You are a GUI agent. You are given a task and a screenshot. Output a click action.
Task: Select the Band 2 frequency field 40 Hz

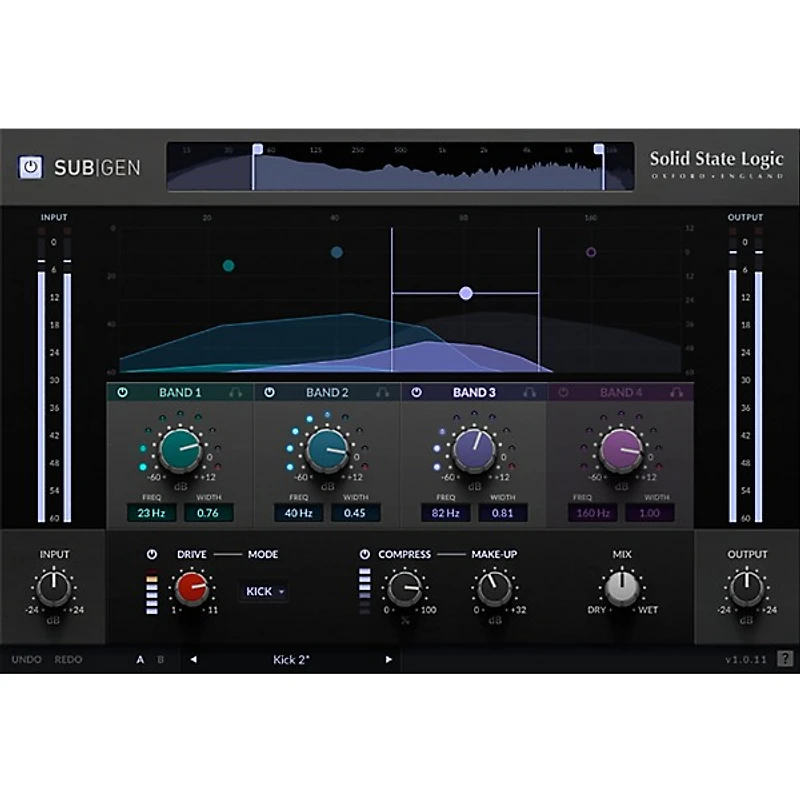298,513
